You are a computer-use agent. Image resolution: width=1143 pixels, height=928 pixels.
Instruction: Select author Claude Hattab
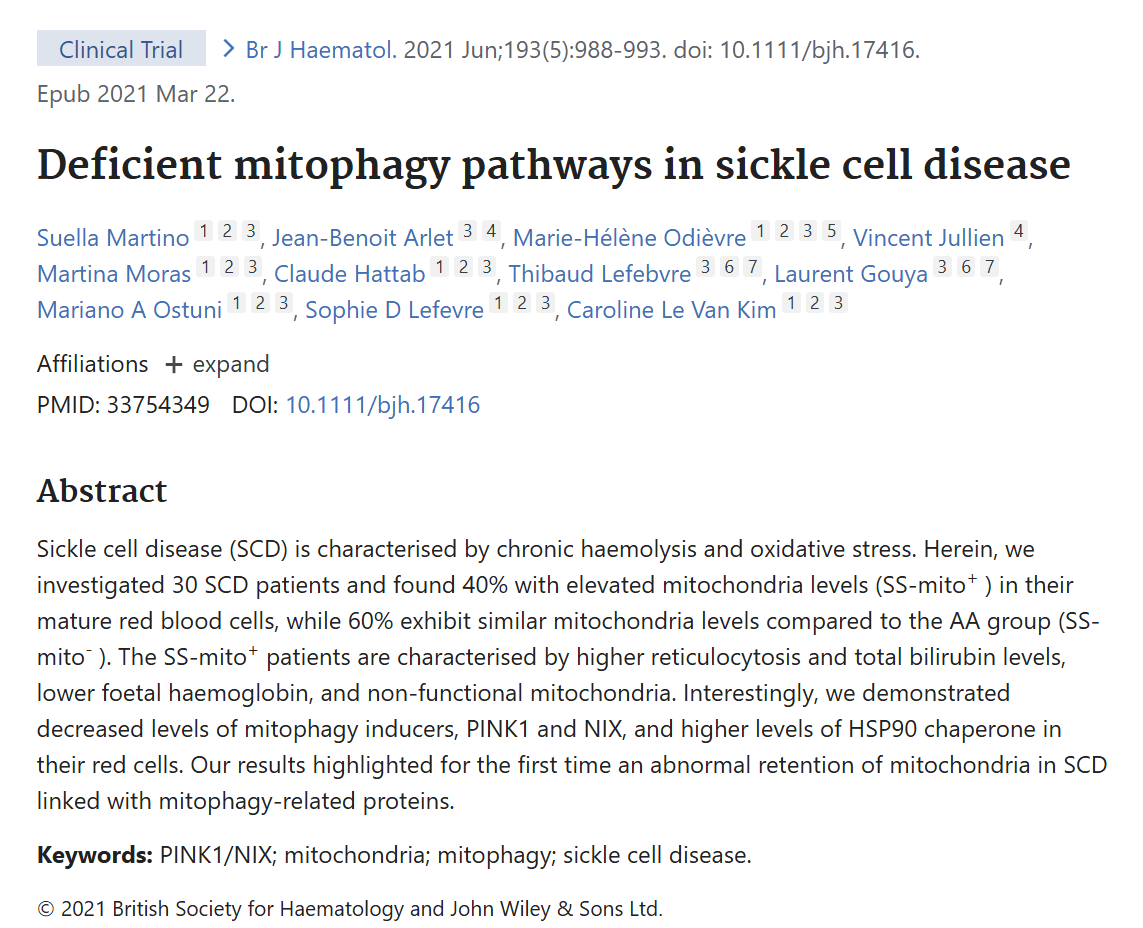tap(349, 273)
